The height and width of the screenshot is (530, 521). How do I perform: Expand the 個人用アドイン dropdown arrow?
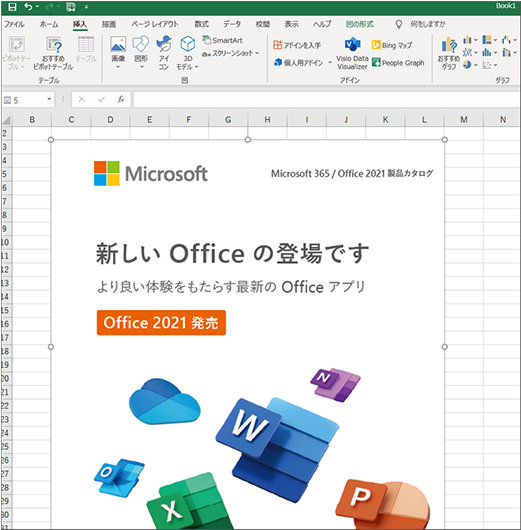330,63
